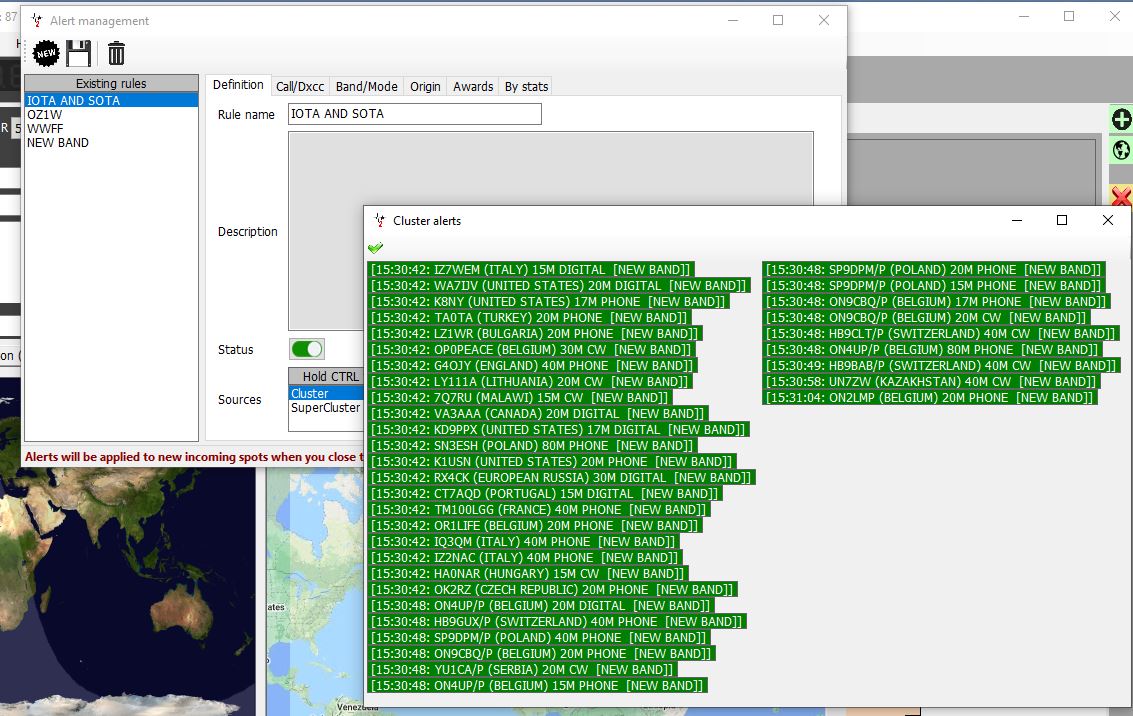
Task: Select the WWFF rule
Action: coord(111,129)
